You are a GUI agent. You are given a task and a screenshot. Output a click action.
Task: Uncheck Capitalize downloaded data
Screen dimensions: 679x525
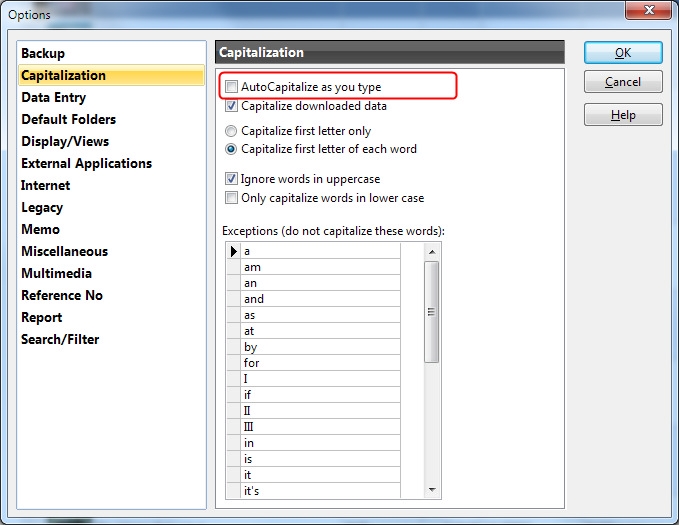point(232,105)
